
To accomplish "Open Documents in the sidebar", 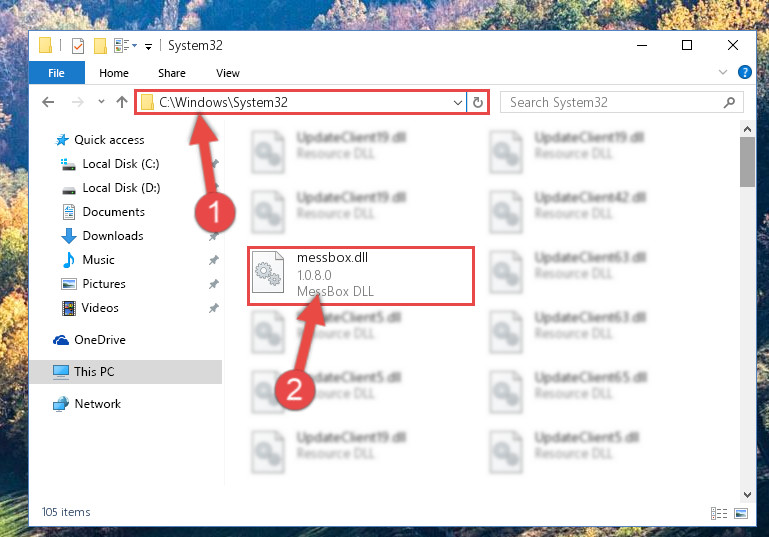I will [x=113, y=212].
